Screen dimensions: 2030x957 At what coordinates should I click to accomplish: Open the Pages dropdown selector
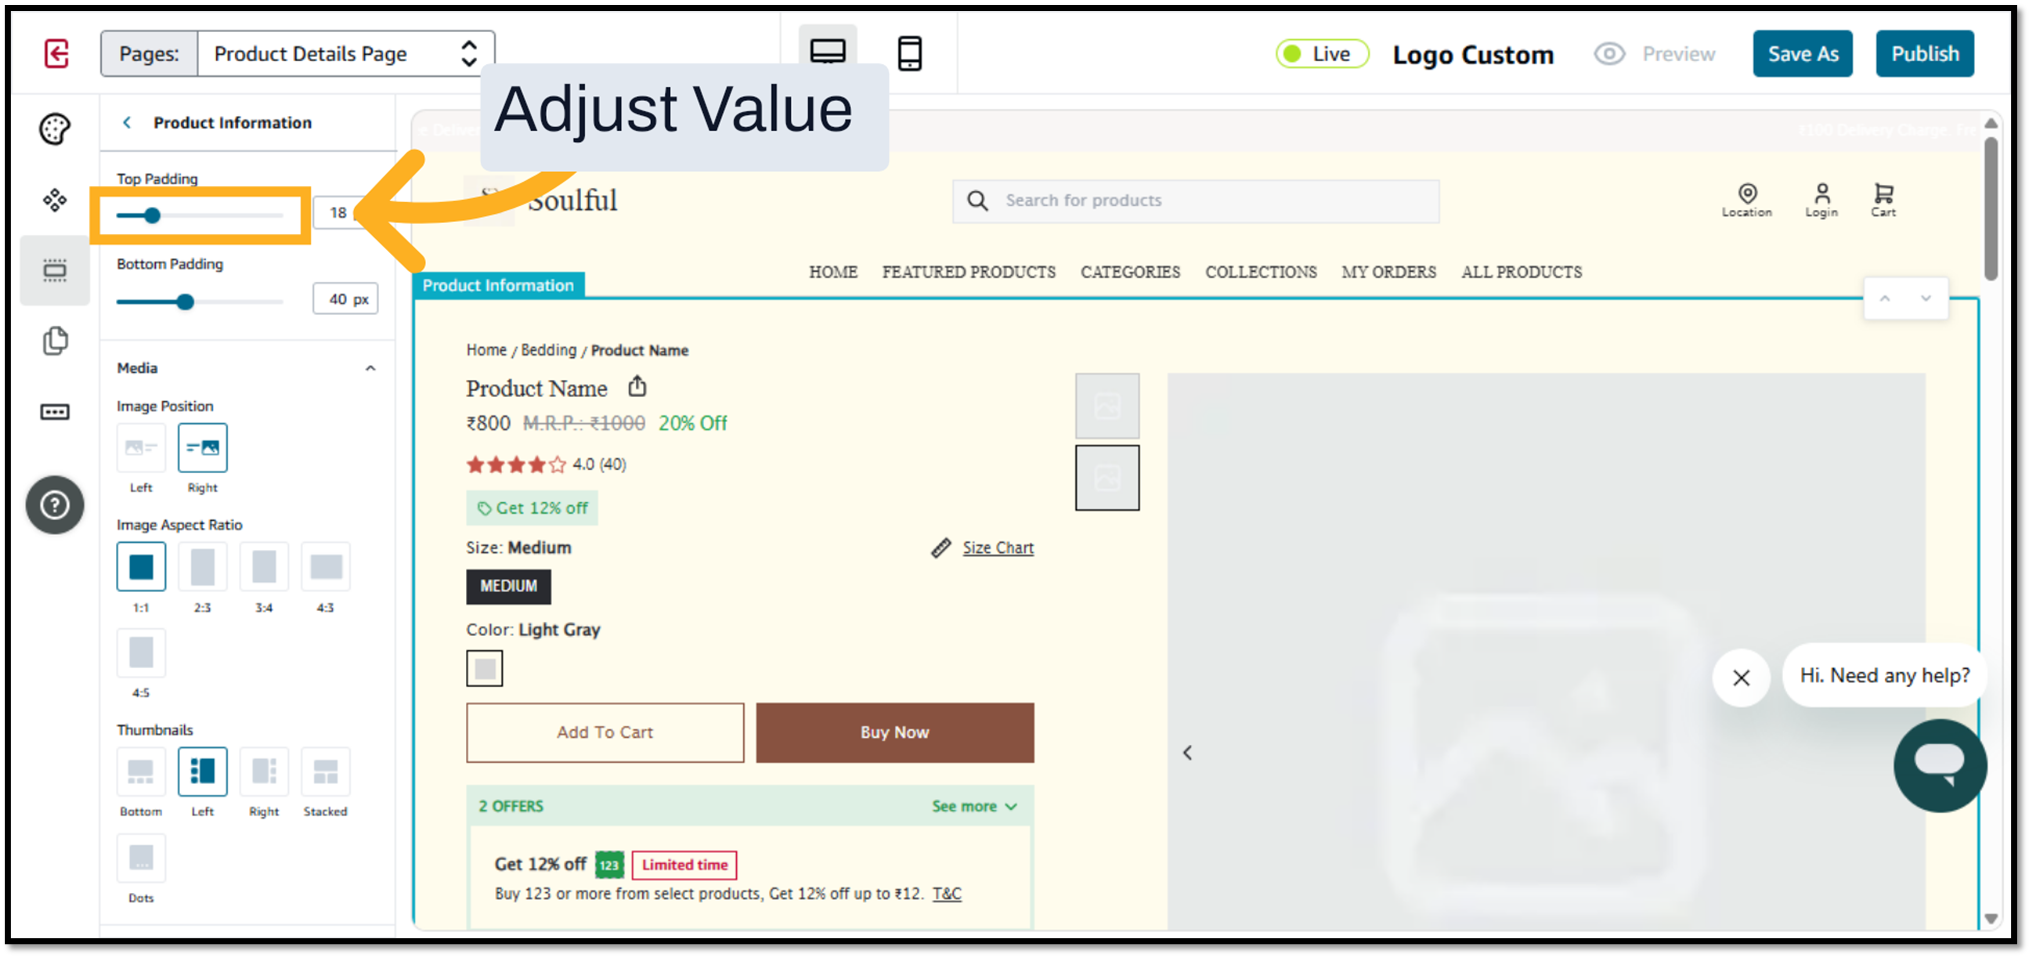pyautogui.click(x=345, y=54)
